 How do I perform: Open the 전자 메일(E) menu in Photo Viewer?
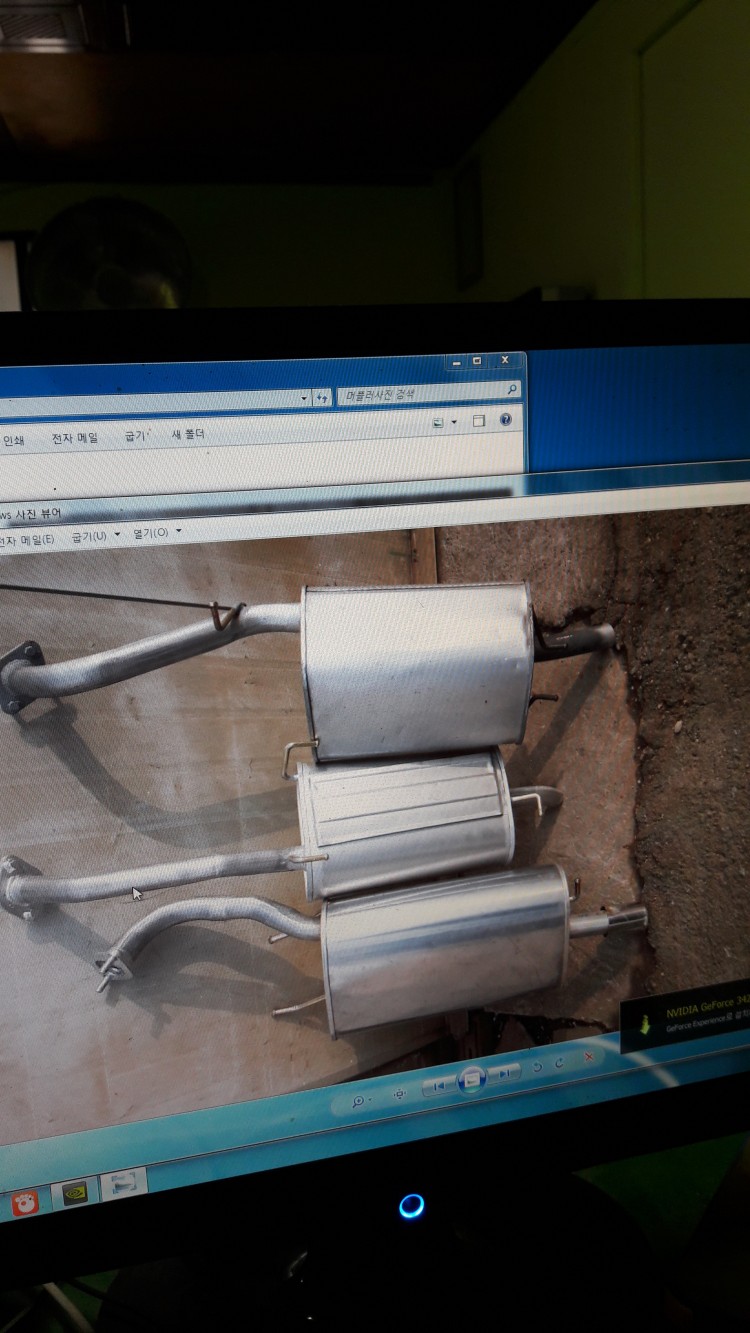tap(28, 540)
